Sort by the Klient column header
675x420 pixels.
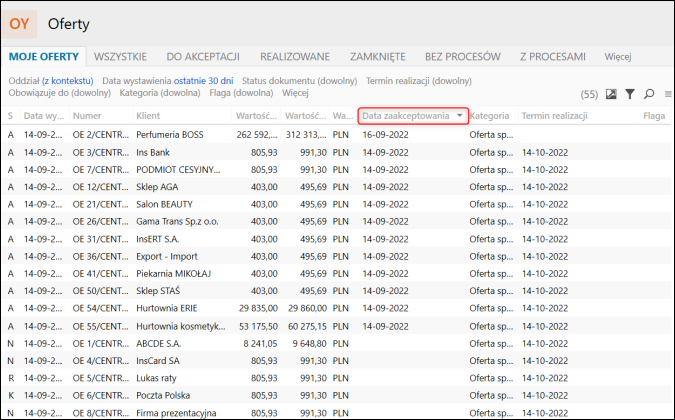coord(148,116)
